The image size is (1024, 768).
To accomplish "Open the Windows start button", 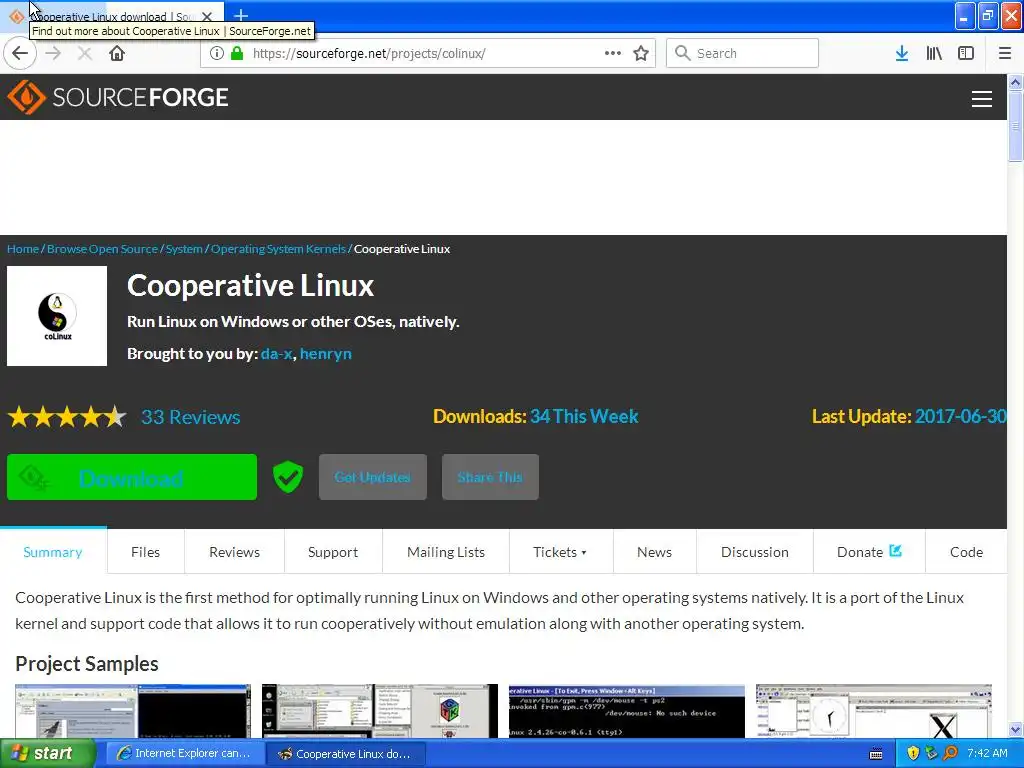I will (x=47, y=754).
